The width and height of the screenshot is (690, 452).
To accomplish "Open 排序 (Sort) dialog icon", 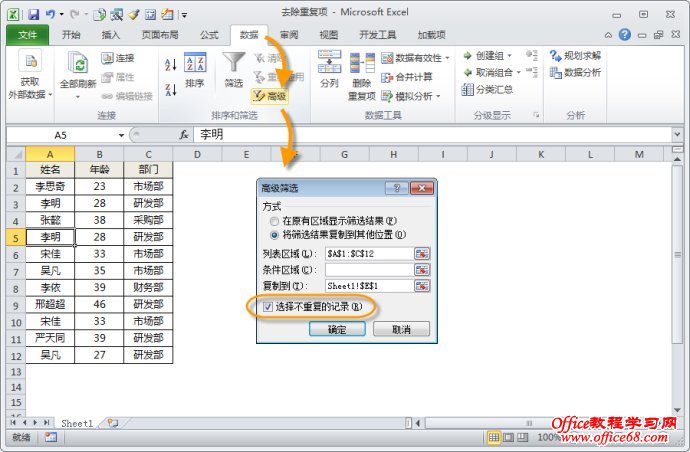I will (195, 62).
